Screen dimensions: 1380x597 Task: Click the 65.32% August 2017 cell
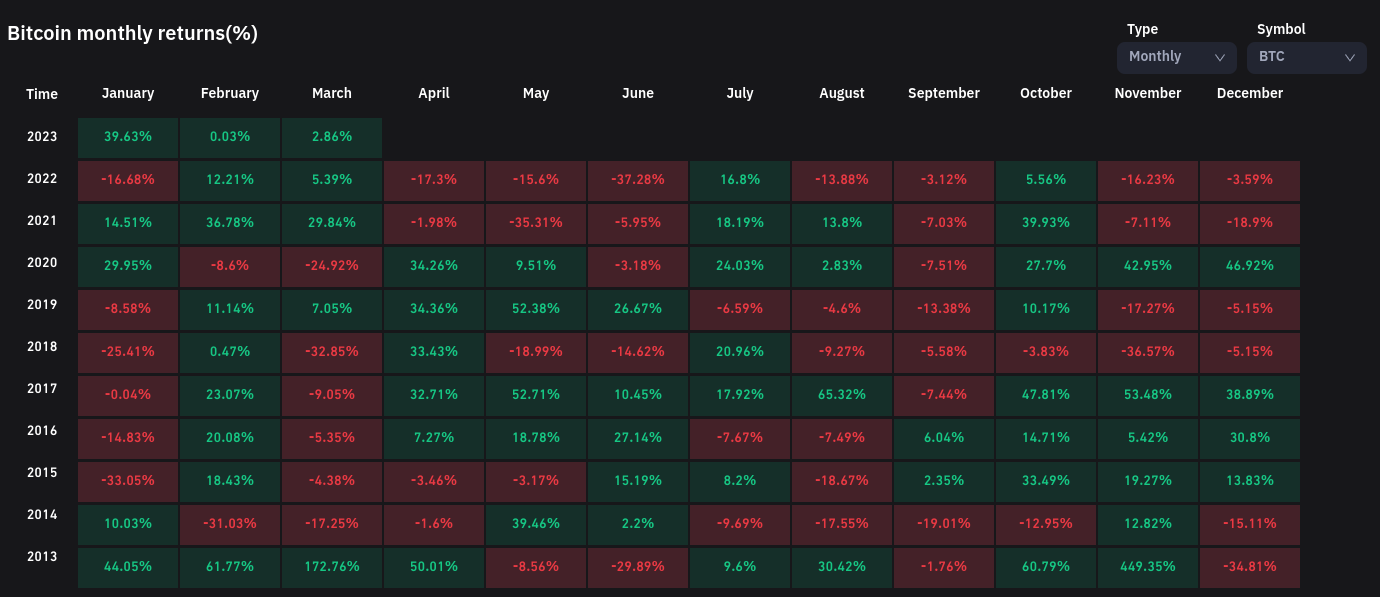pos(842,394)
